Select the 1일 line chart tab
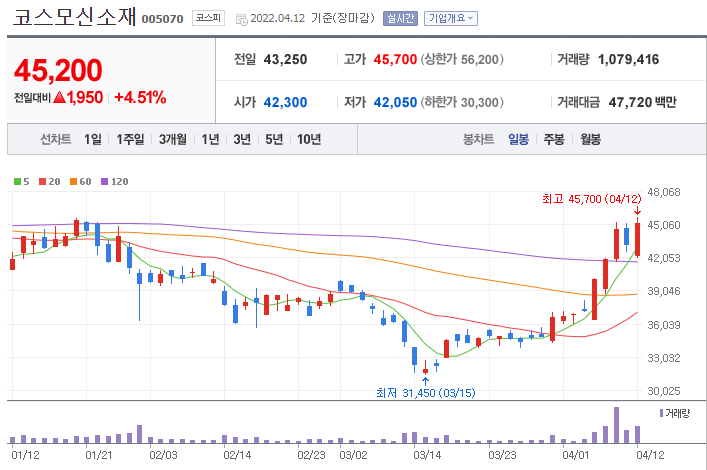Viewport: 707px width, 470px height. click(x=93, y=139)
